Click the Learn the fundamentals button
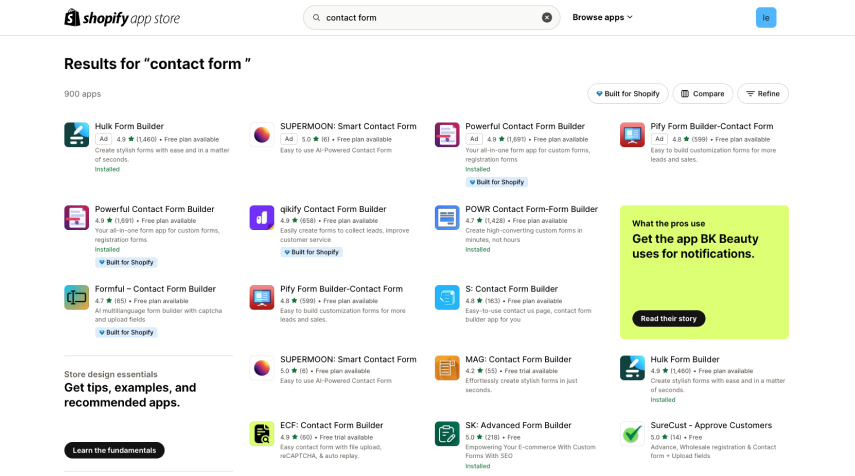This screenshot has width=855, height=476. 115,450
